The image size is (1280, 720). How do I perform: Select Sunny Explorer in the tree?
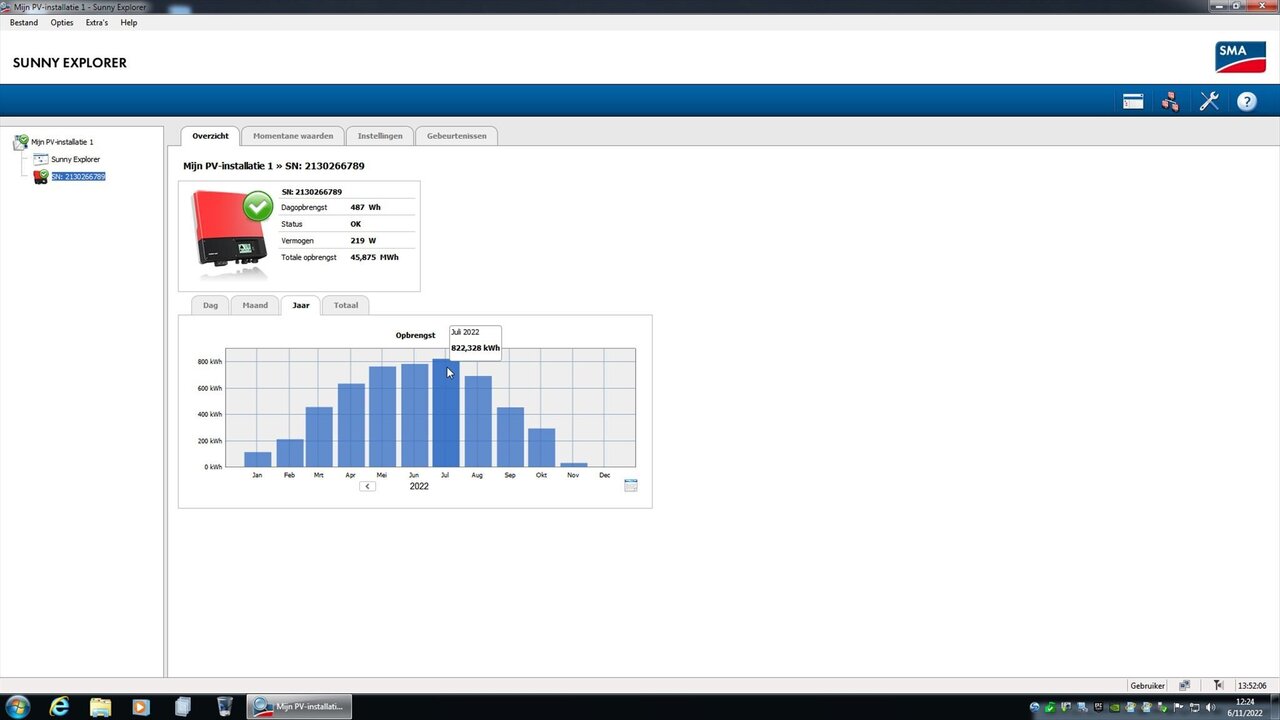(75, 159)
